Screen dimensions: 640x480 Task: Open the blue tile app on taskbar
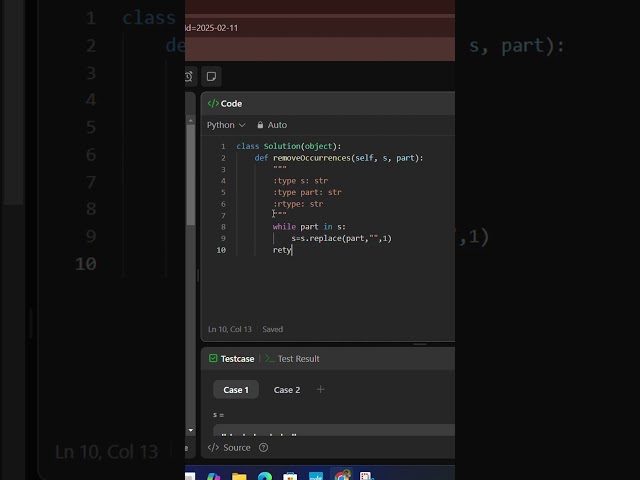pyautogui.click(x=316, y=476)
